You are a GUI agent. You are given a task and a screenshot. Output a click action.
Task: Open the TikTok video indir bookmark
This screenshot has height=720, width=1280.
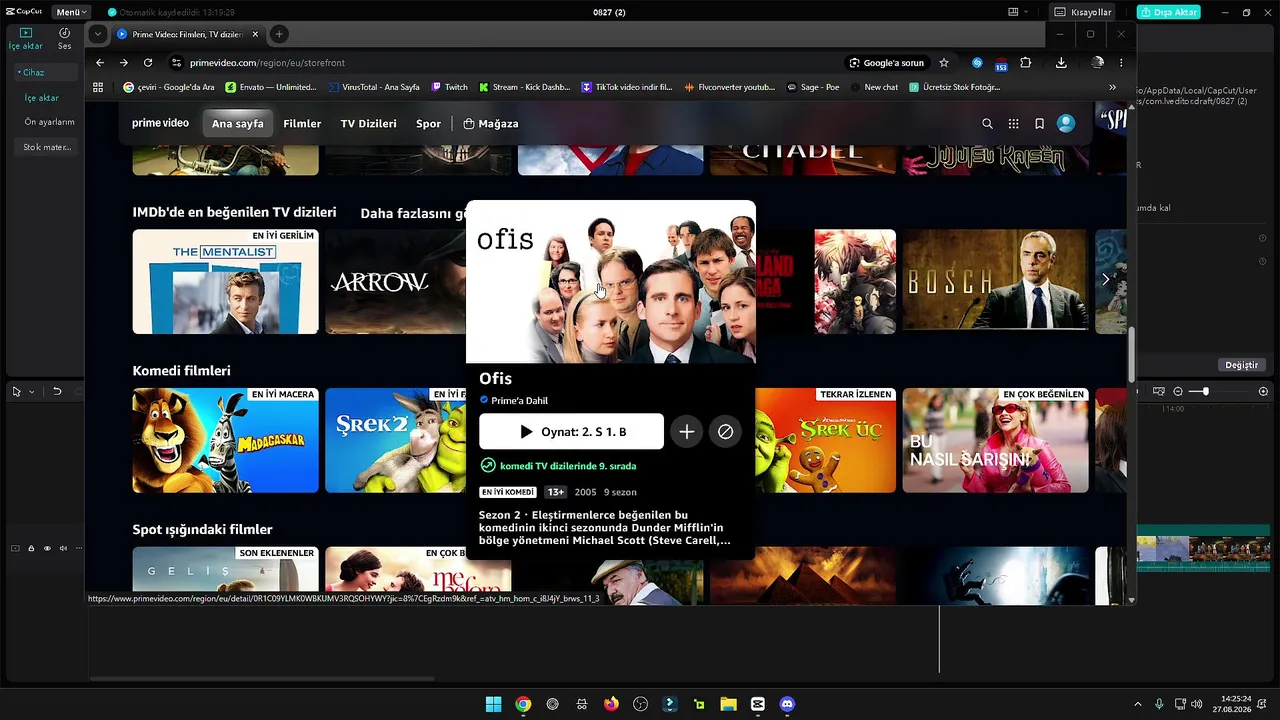627,87
